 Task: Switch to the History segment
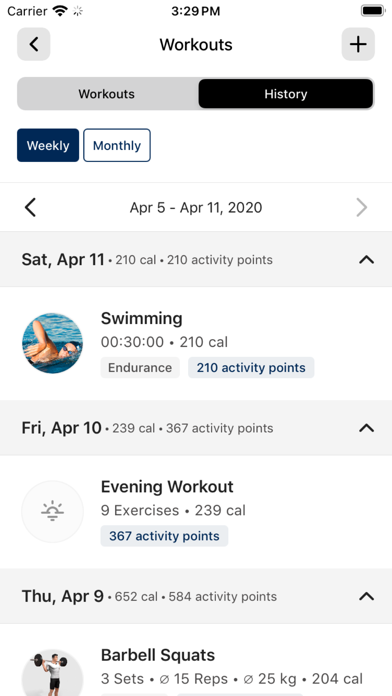coord(285,94)
